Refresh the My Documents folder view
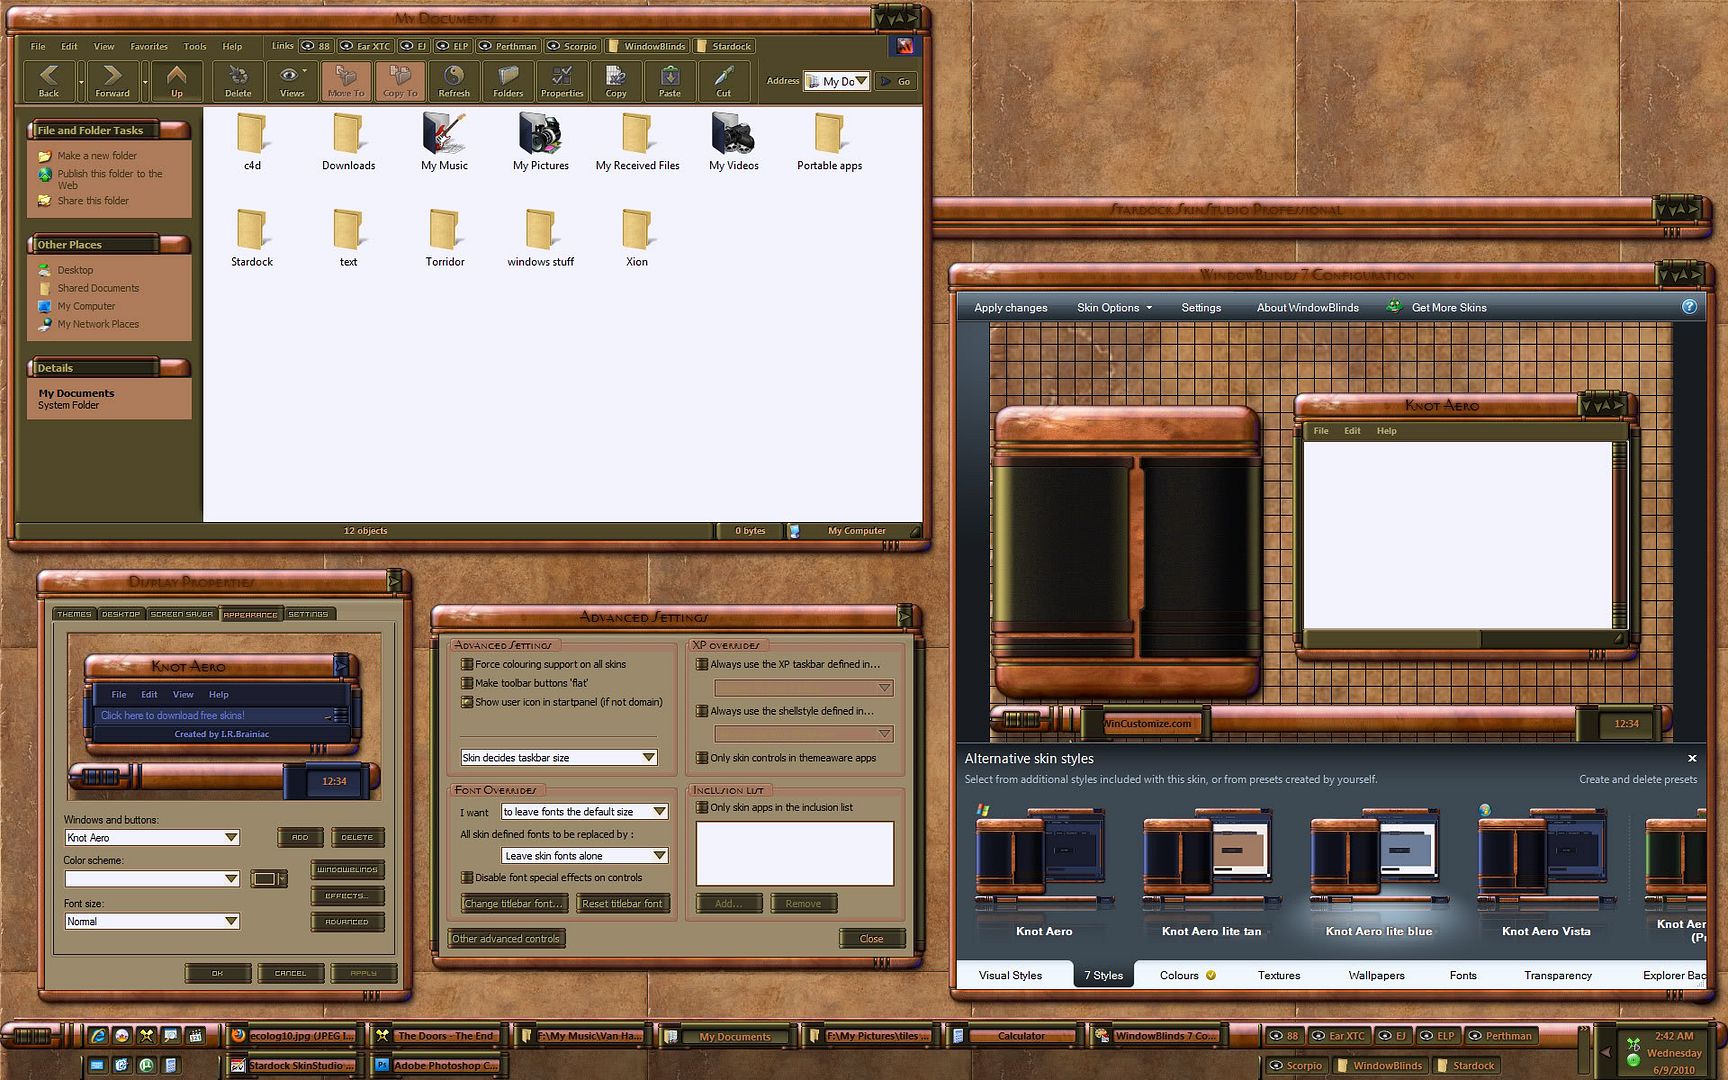This screenshot has height=1080, width=1728. (x=454, y=80)
